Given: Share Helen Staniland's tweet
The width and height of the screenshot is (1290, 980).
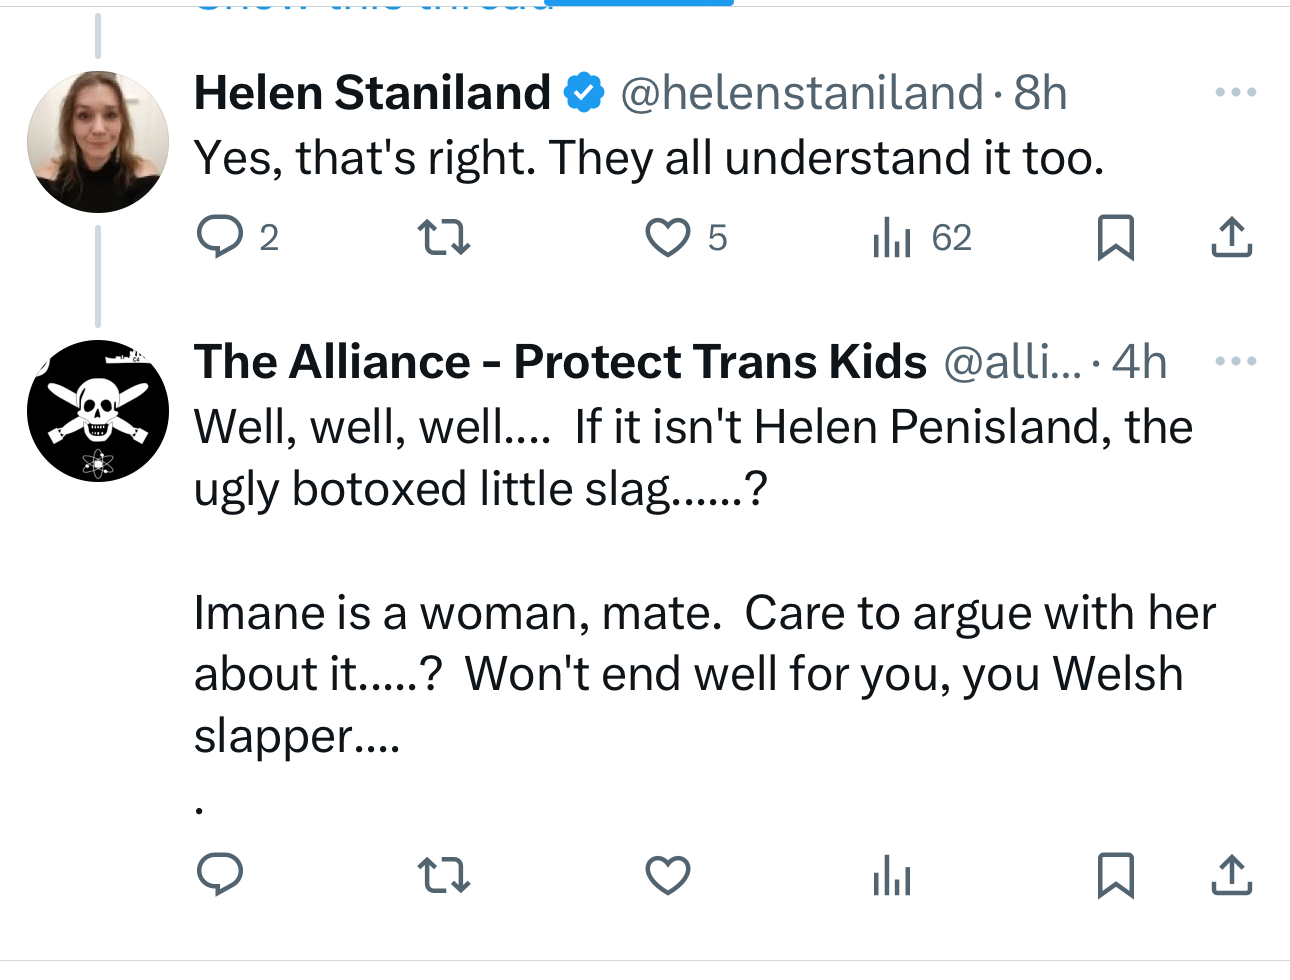Looking at the screenshot, I should click(1231, 237).
